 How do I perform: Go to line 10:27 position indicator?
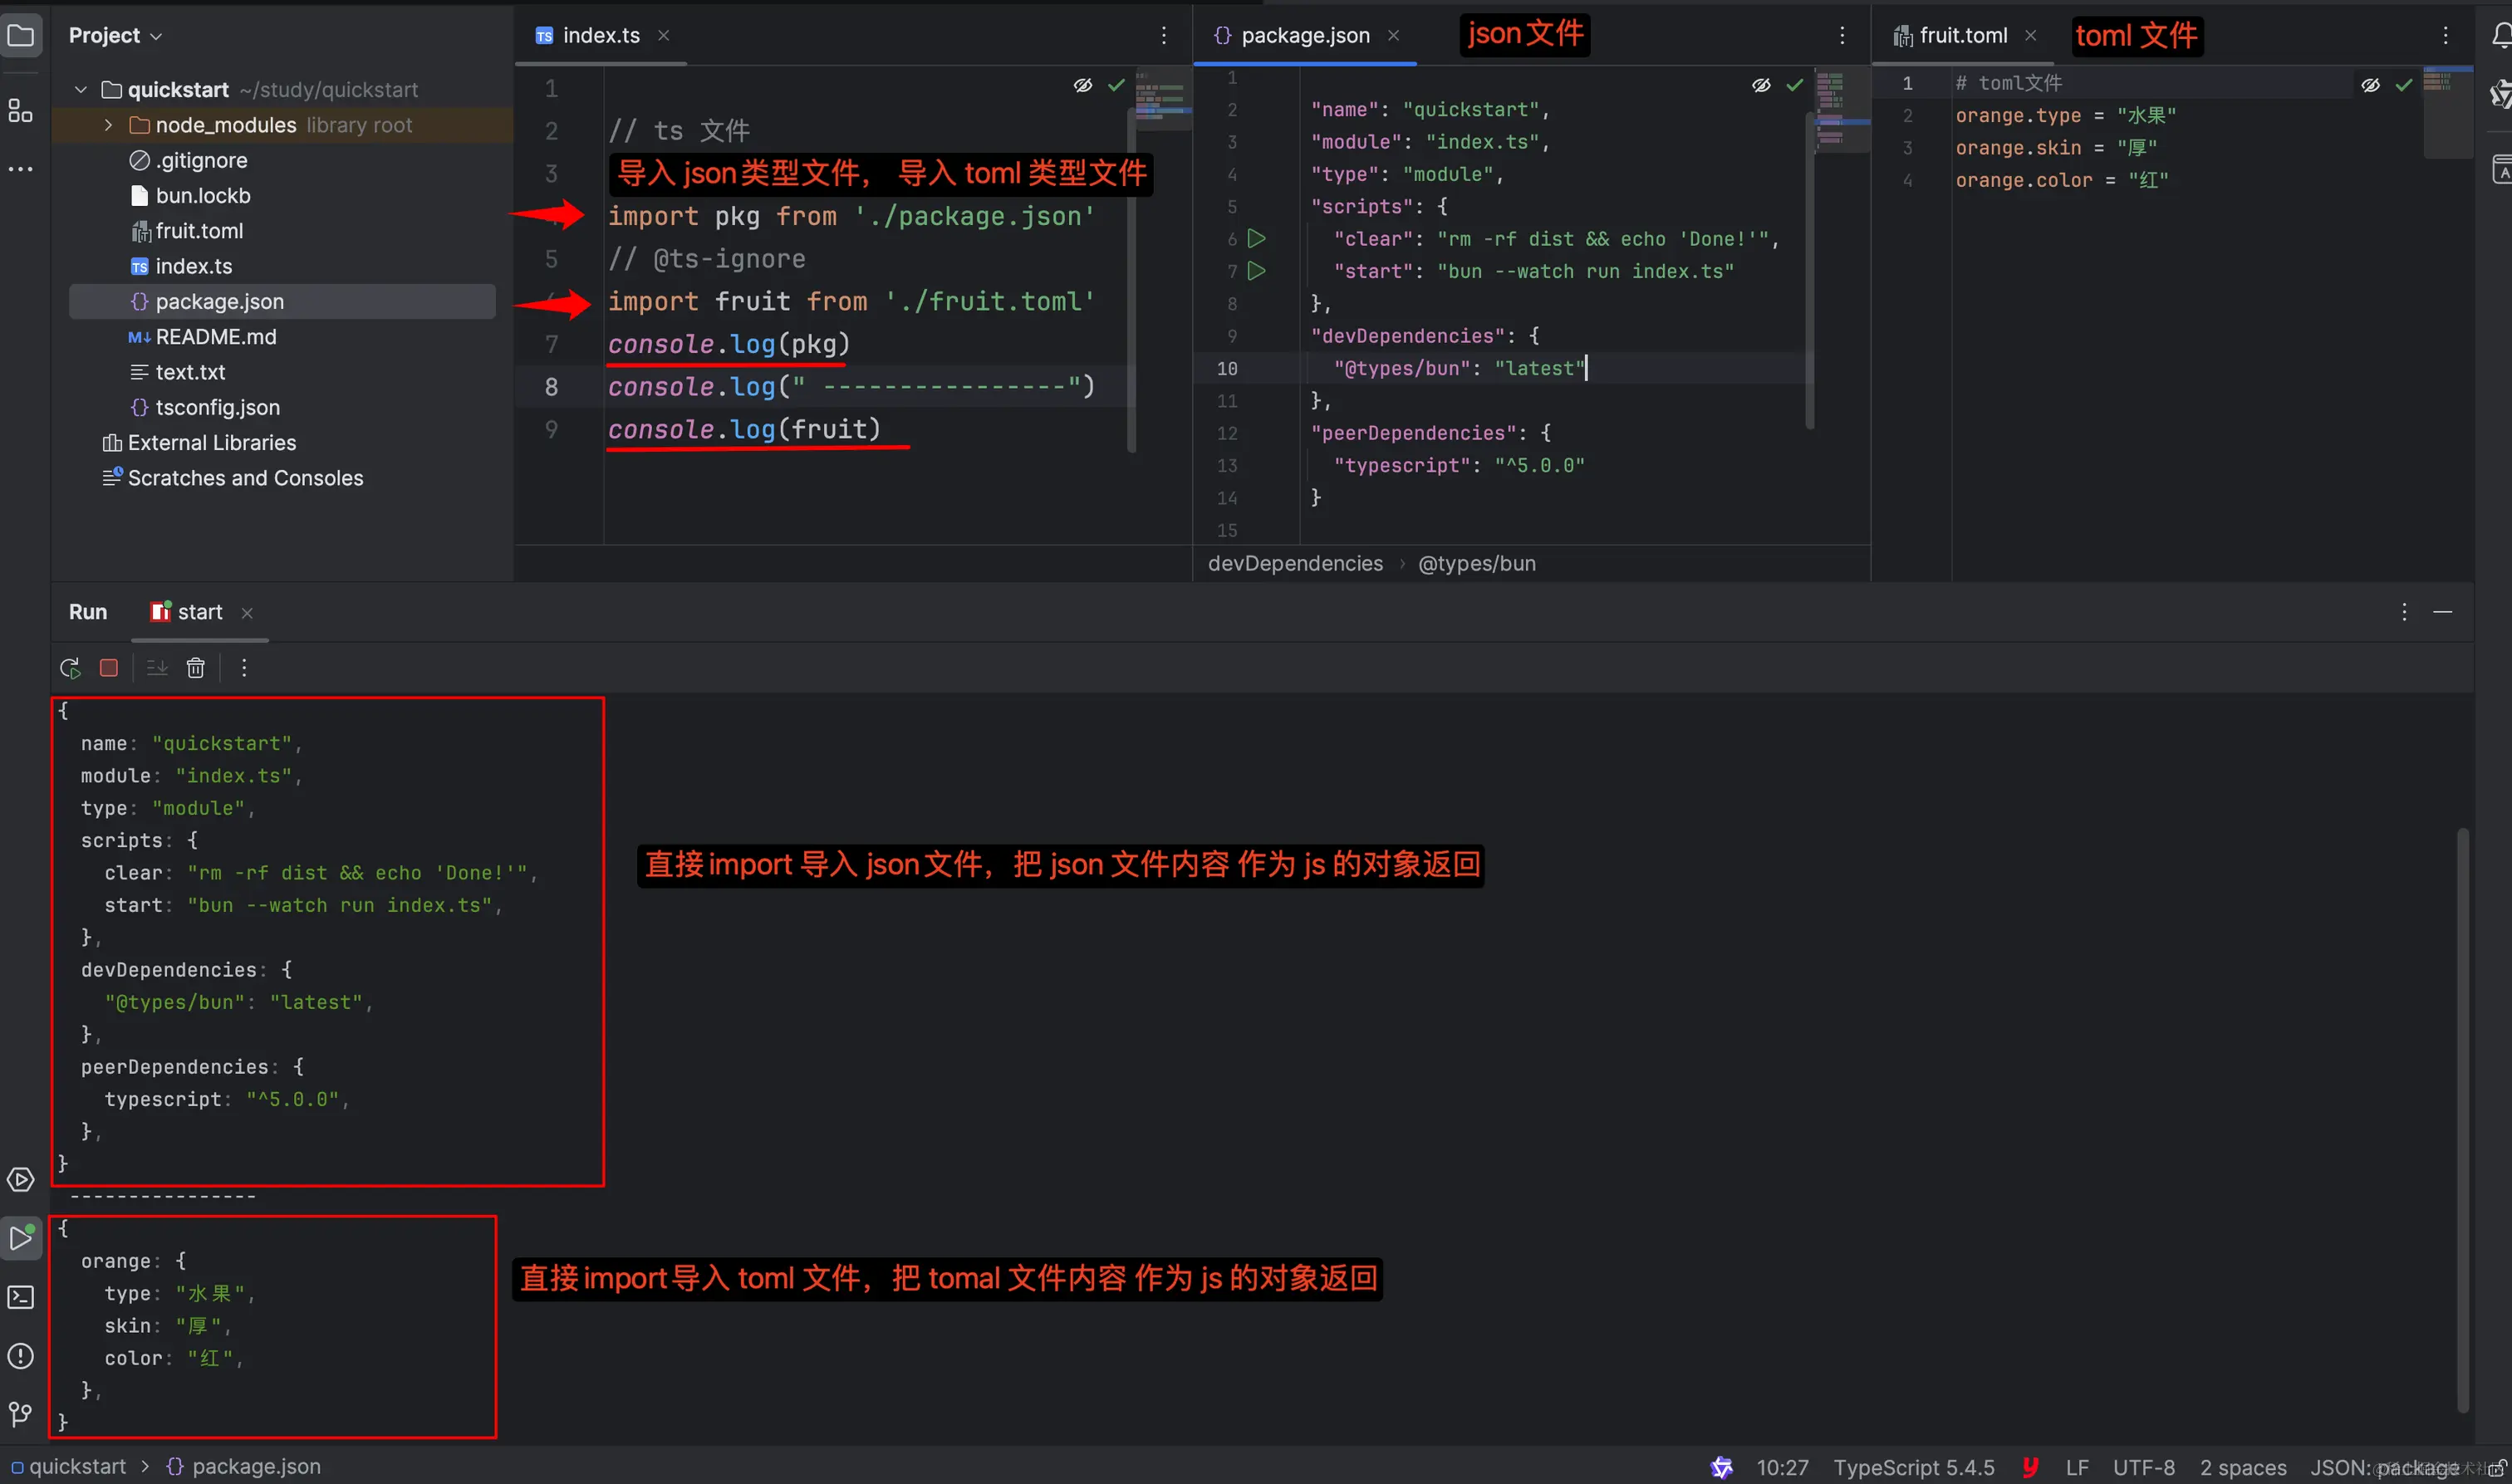pyautogui.click(x=1783, y=1467)
